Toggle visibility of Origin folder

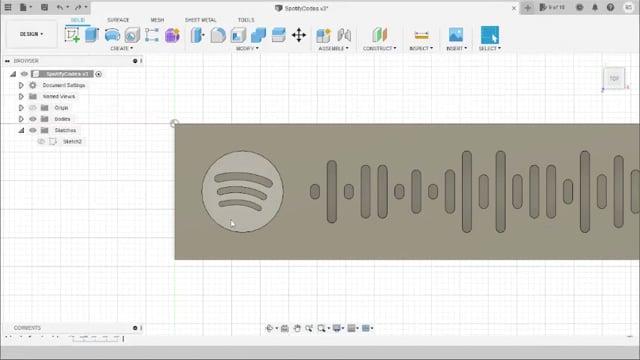tap(33, 108)
